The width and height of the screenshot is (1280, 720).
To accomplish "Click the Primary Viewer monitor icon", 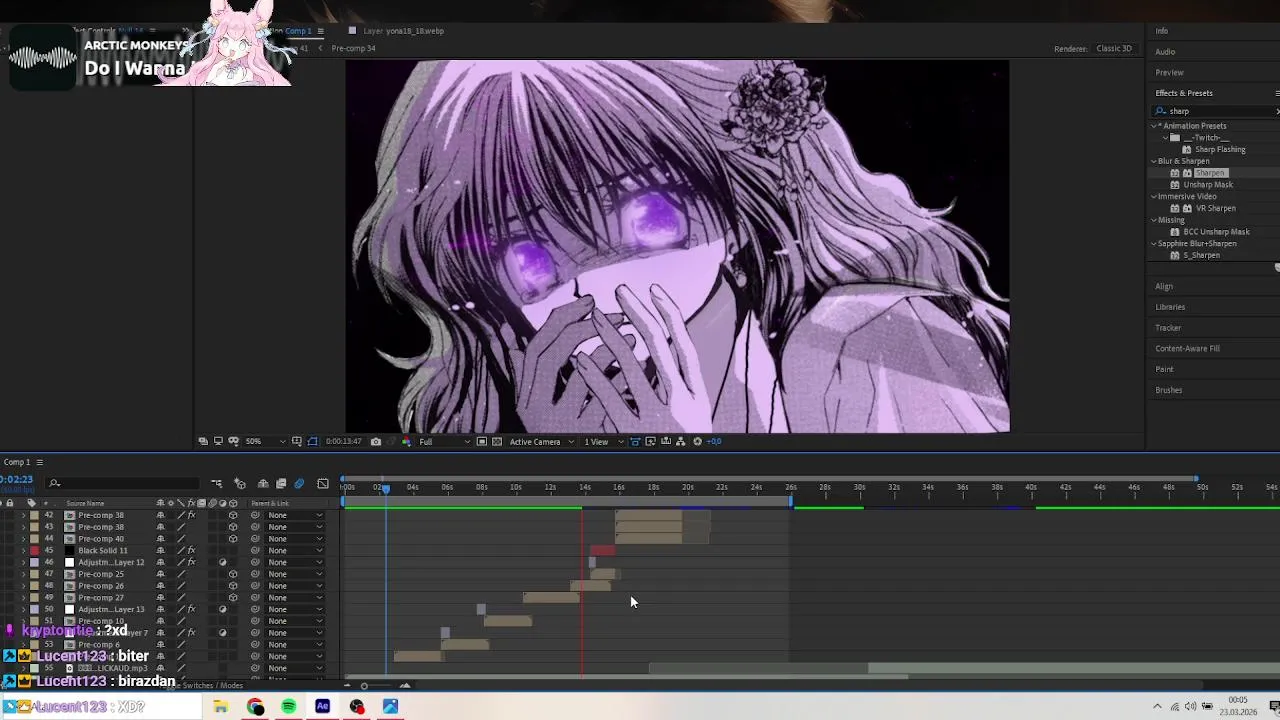I will pos(218,441).
